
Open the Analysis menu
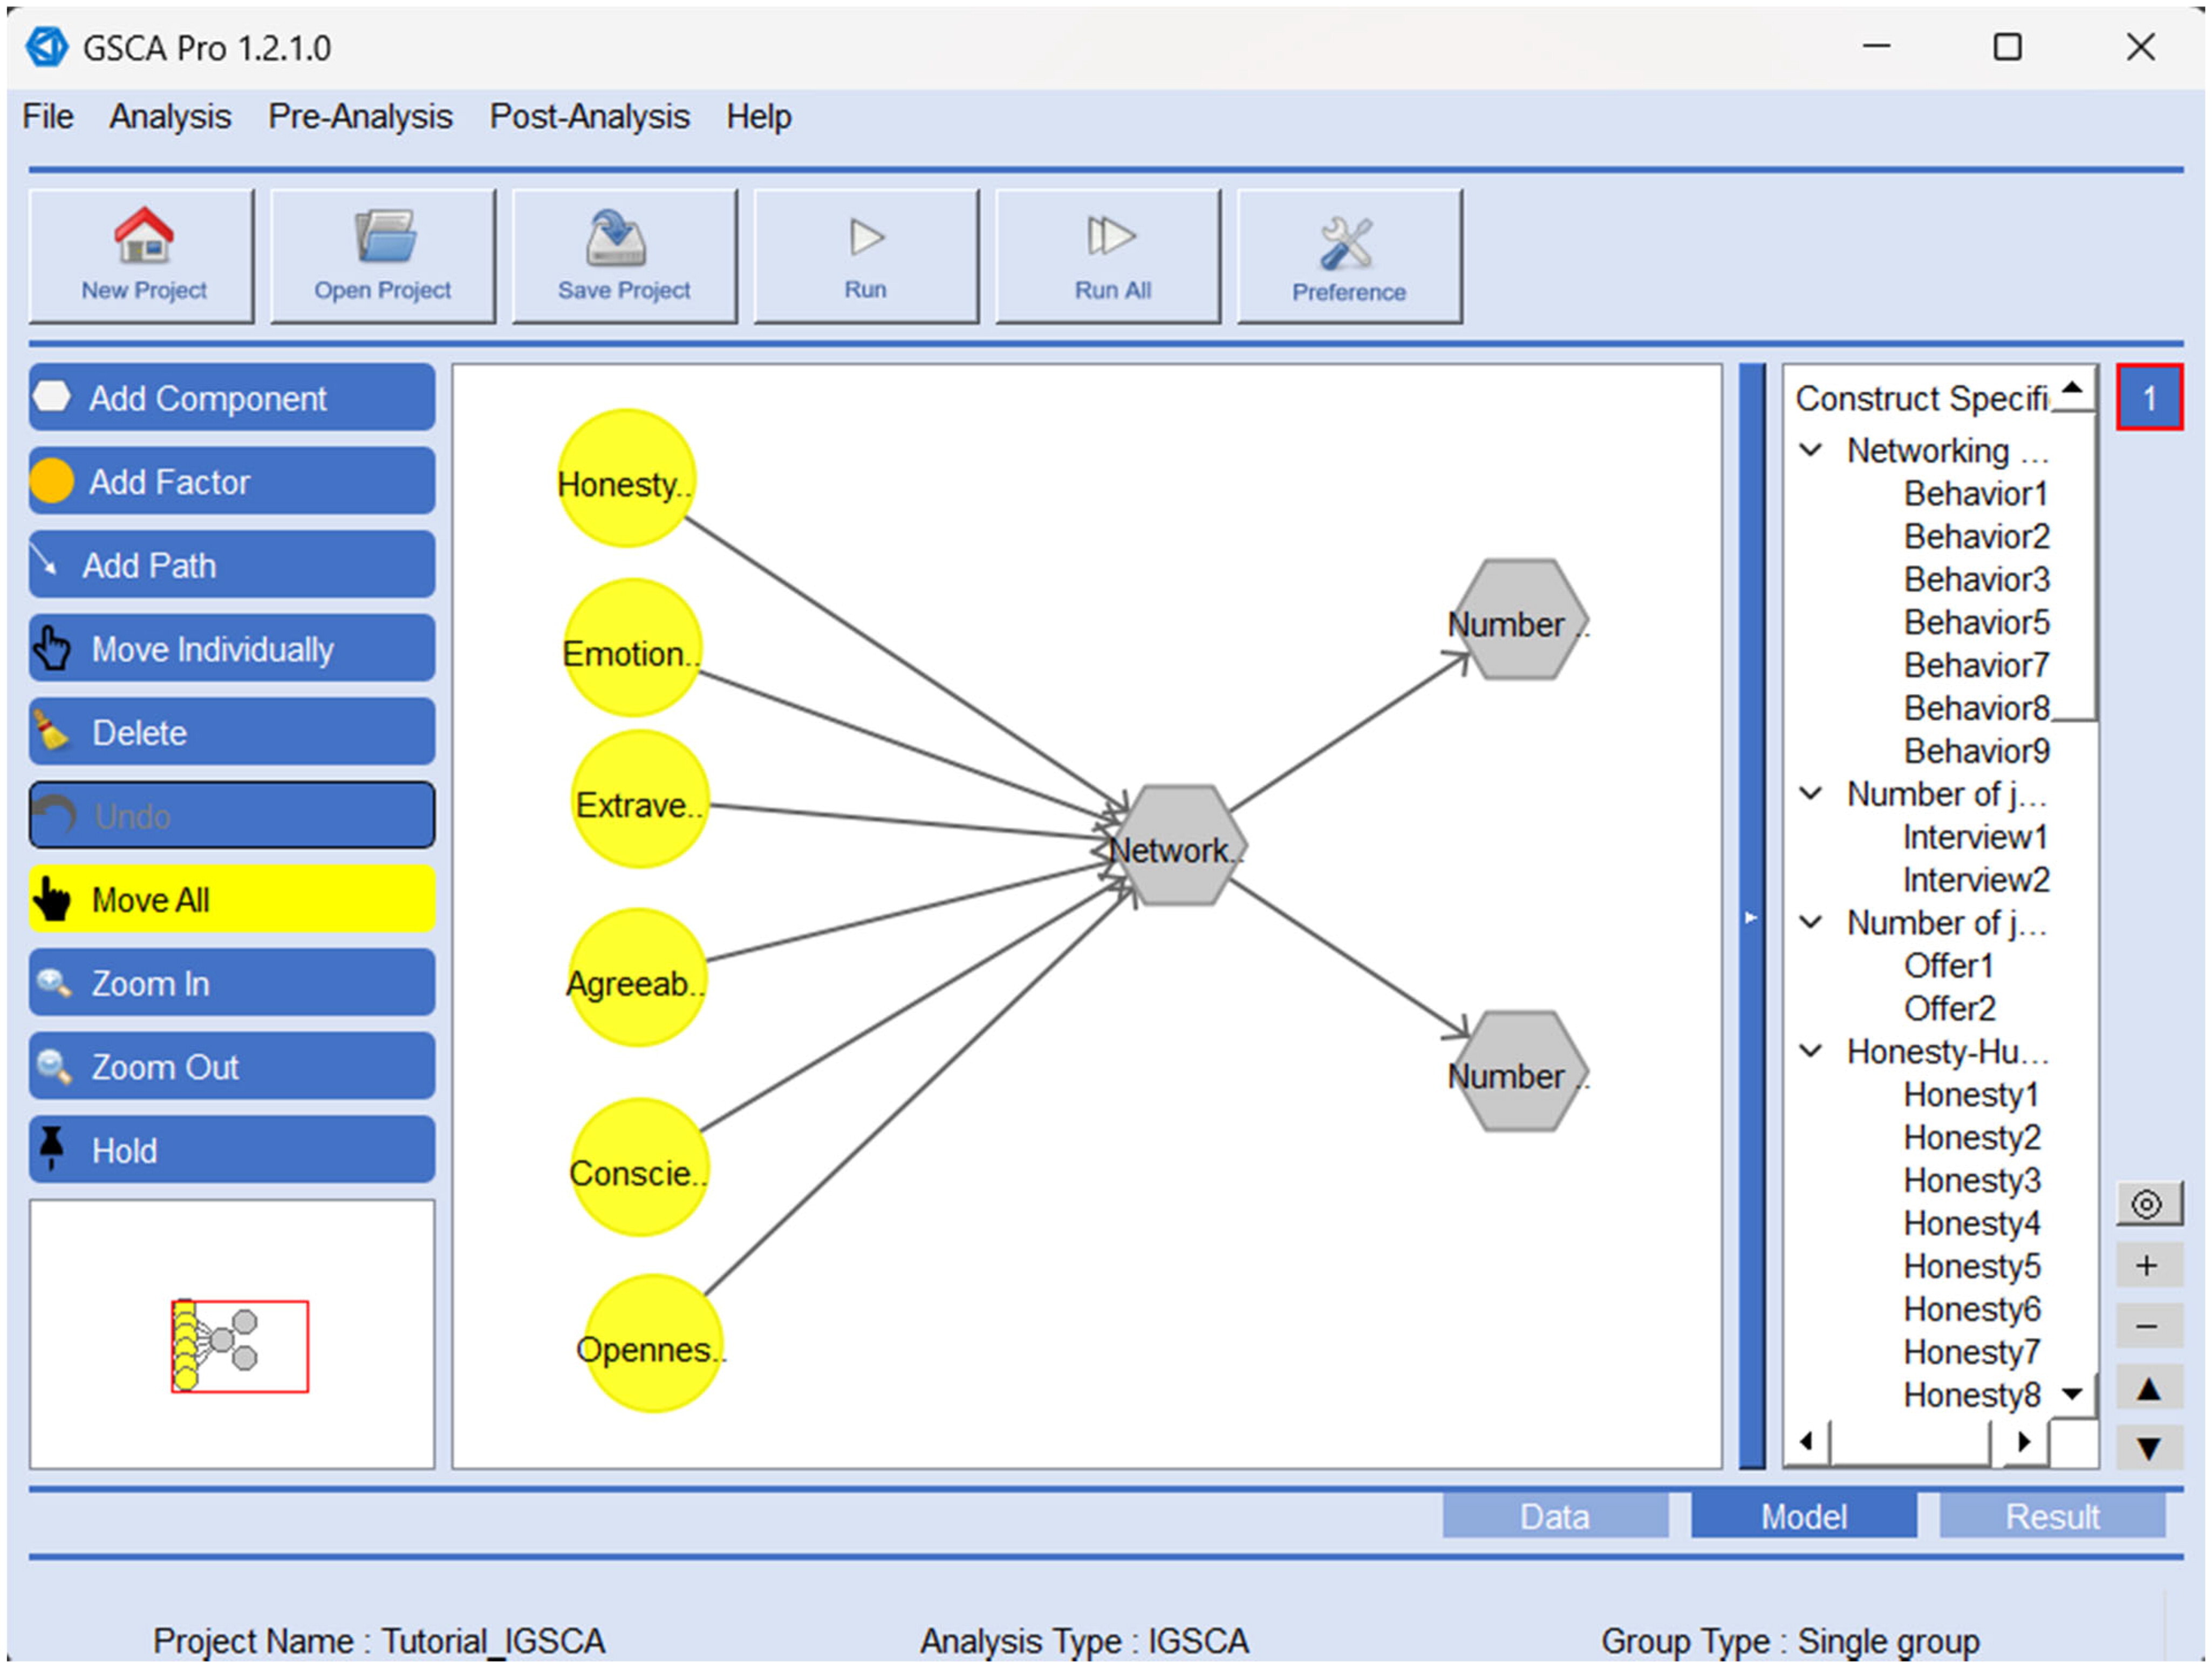[170, 117]
